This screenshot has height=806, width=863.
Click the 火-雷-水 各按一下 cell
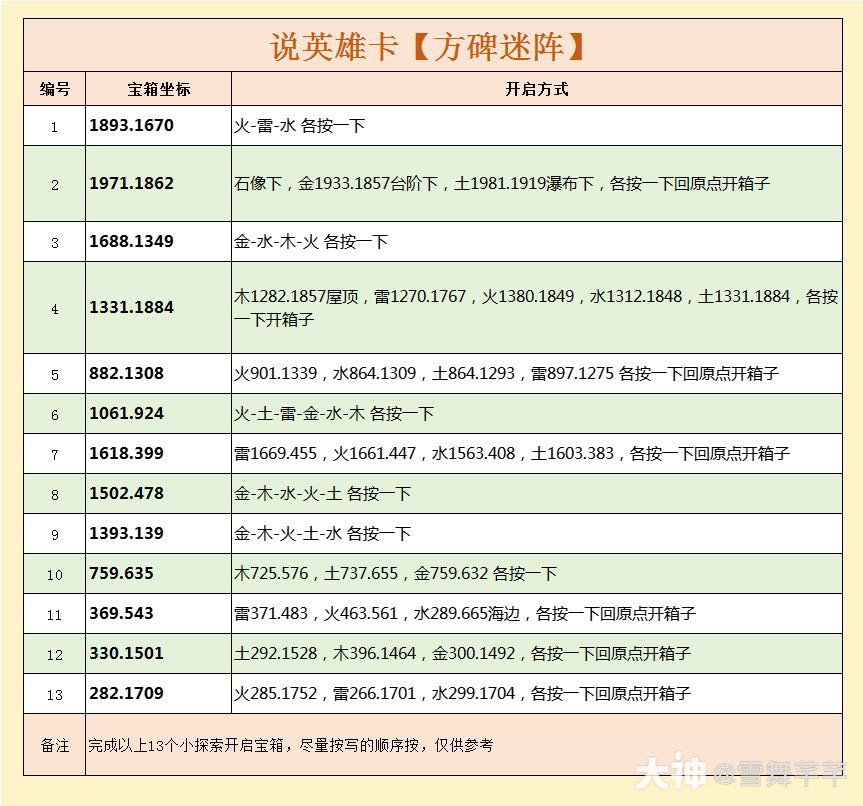[x=299, y=126]
